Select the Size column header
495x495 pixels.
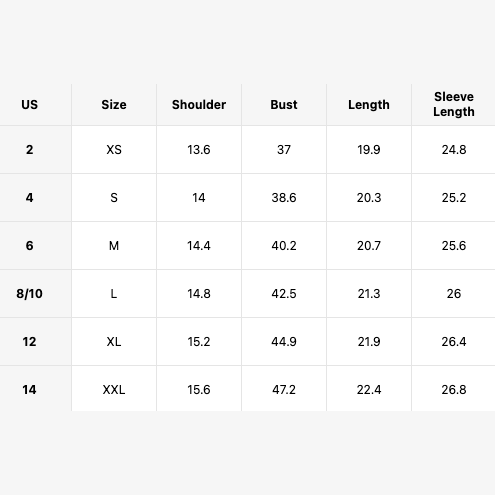[x=114, y=105]
